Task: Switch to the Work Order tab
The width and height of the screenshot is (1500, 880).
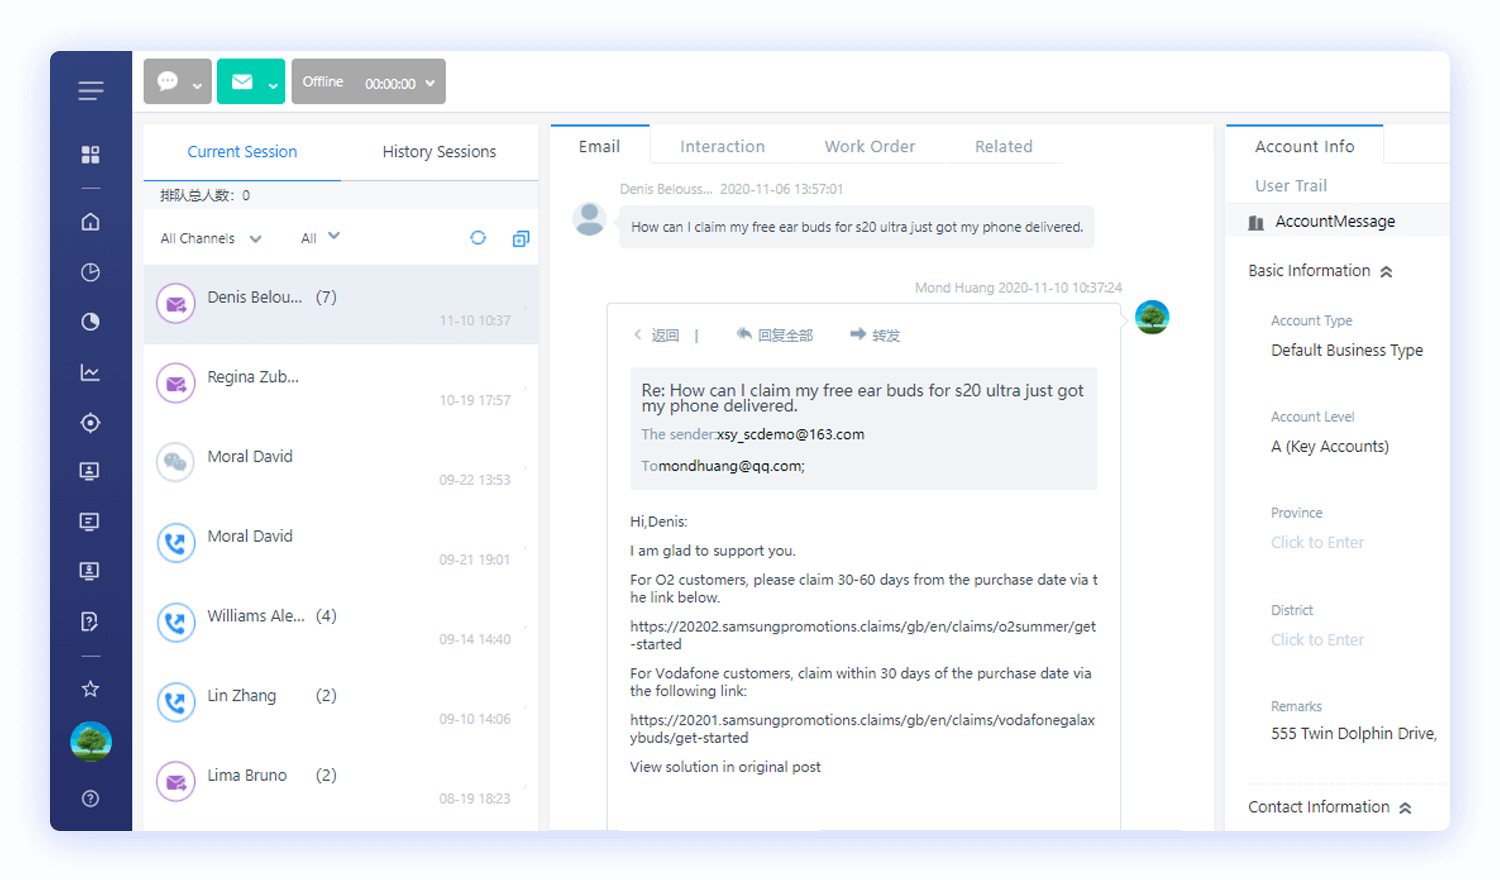Action: pyautogui.click(x=870, y=146)
